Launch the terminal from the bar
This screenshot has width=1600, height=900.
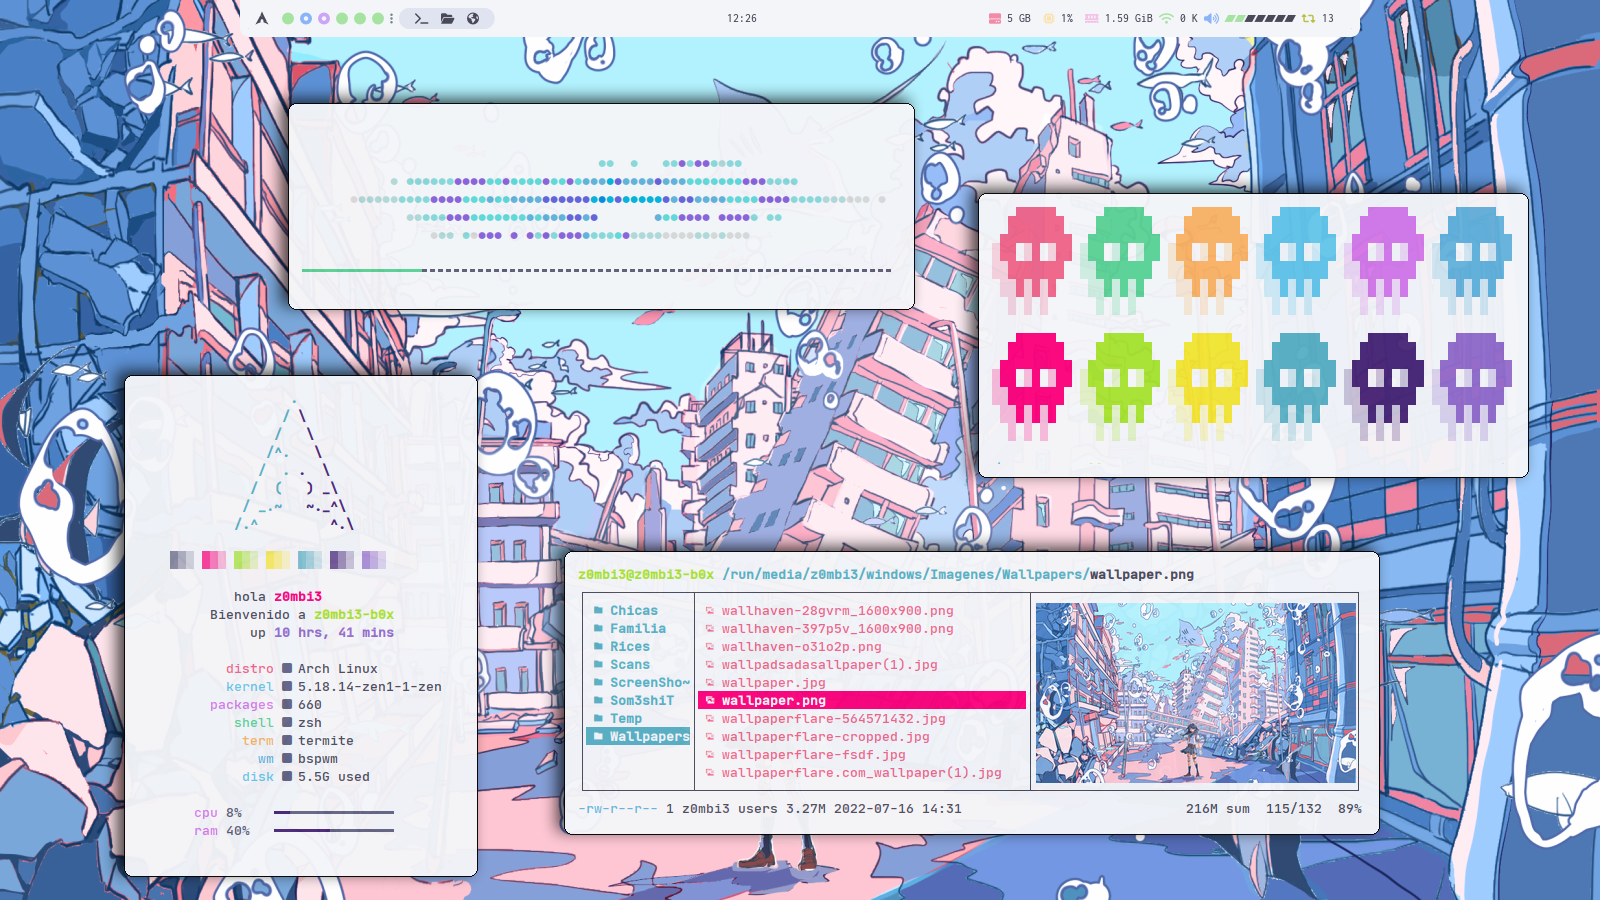(421, 18)
